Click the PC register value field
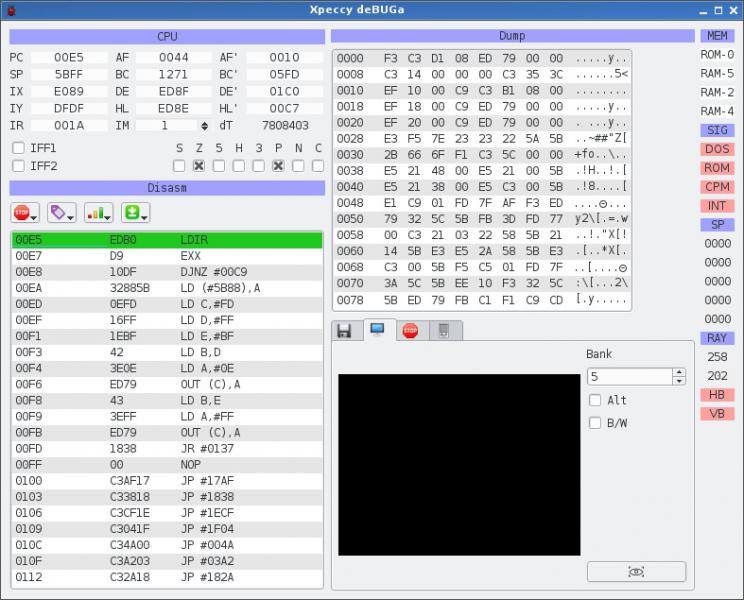The image size is (744, 600). pyautogui.click(x=69, y=58)
